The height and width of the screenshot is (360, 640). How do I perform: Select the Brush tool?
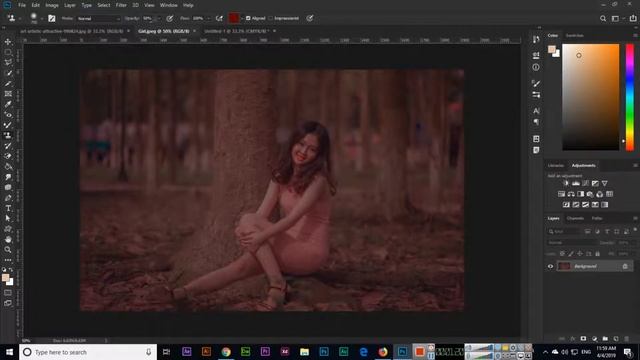point(8,125)
